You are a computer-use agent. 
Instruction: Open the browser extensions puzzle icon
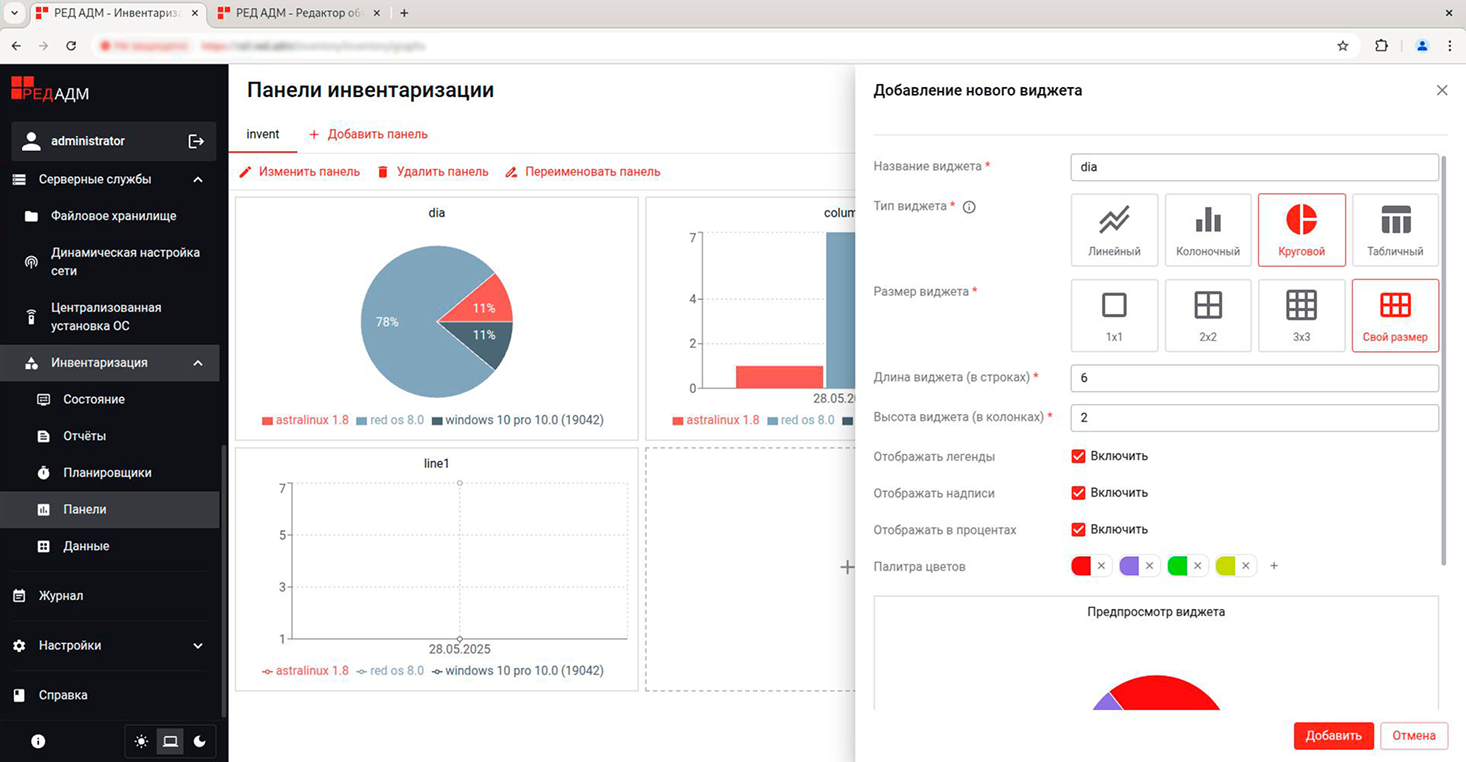tap(1381, 46)
